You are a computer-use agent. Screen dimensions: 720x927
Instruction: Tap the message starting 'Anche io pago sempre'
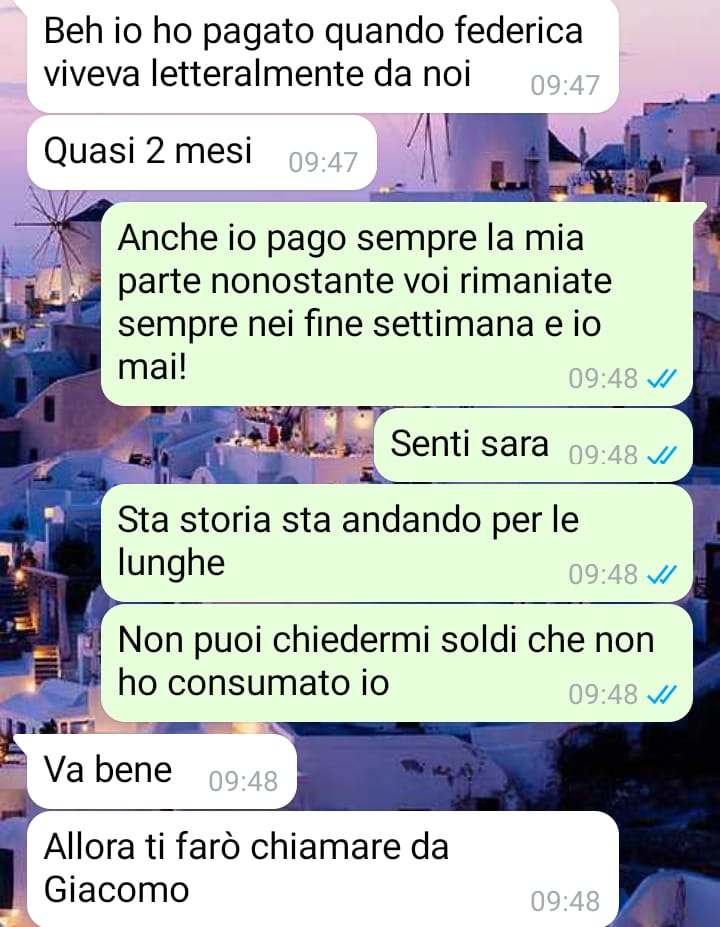(397, 304)
